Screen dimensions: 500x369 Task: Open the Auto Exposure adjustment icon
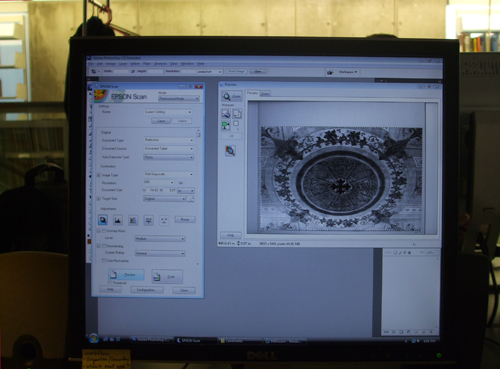click(x=103, y=220)
